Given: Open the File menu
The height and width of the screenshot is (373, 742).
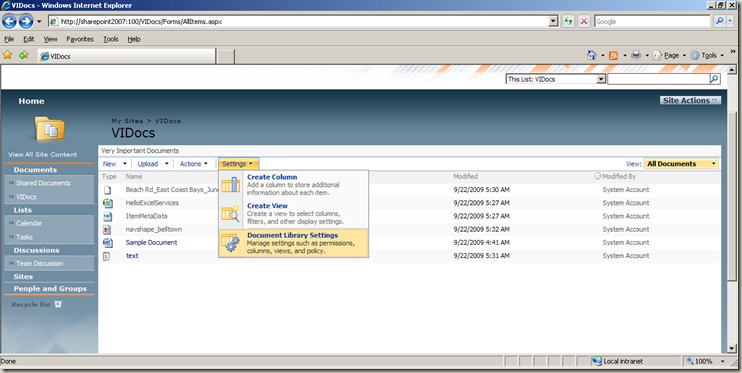Looking at the screenshot, I should pyautogui.click(x=9, y=39).
